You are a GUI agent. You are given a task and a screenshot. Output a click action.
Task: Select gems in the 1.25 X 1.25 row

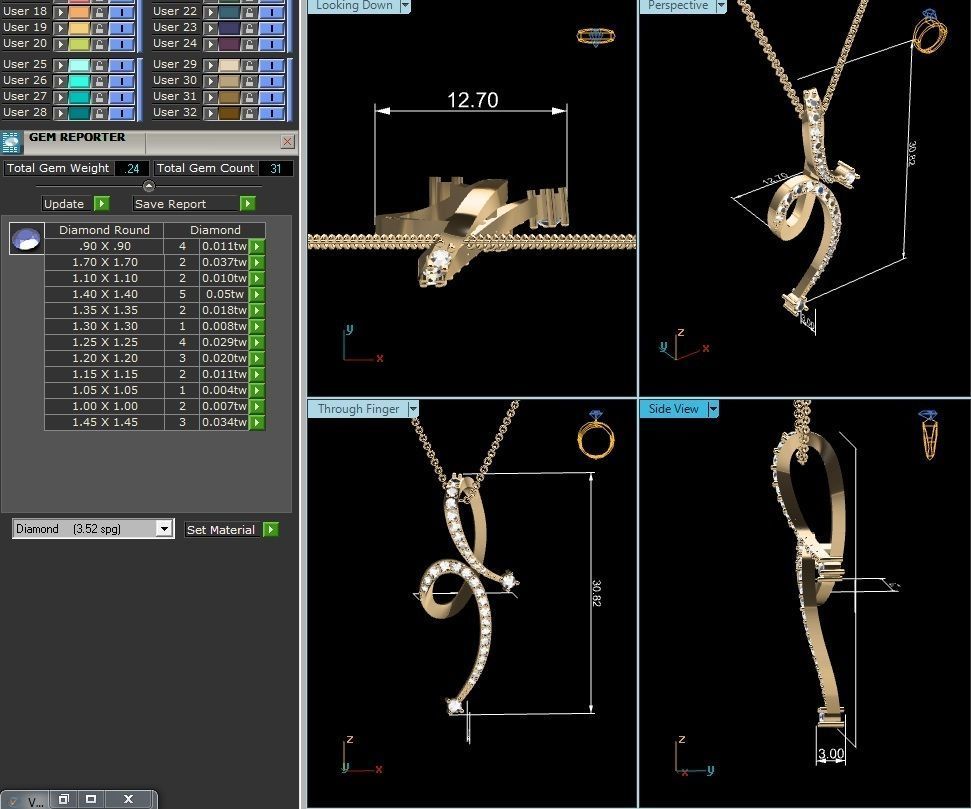click(257, 342)
